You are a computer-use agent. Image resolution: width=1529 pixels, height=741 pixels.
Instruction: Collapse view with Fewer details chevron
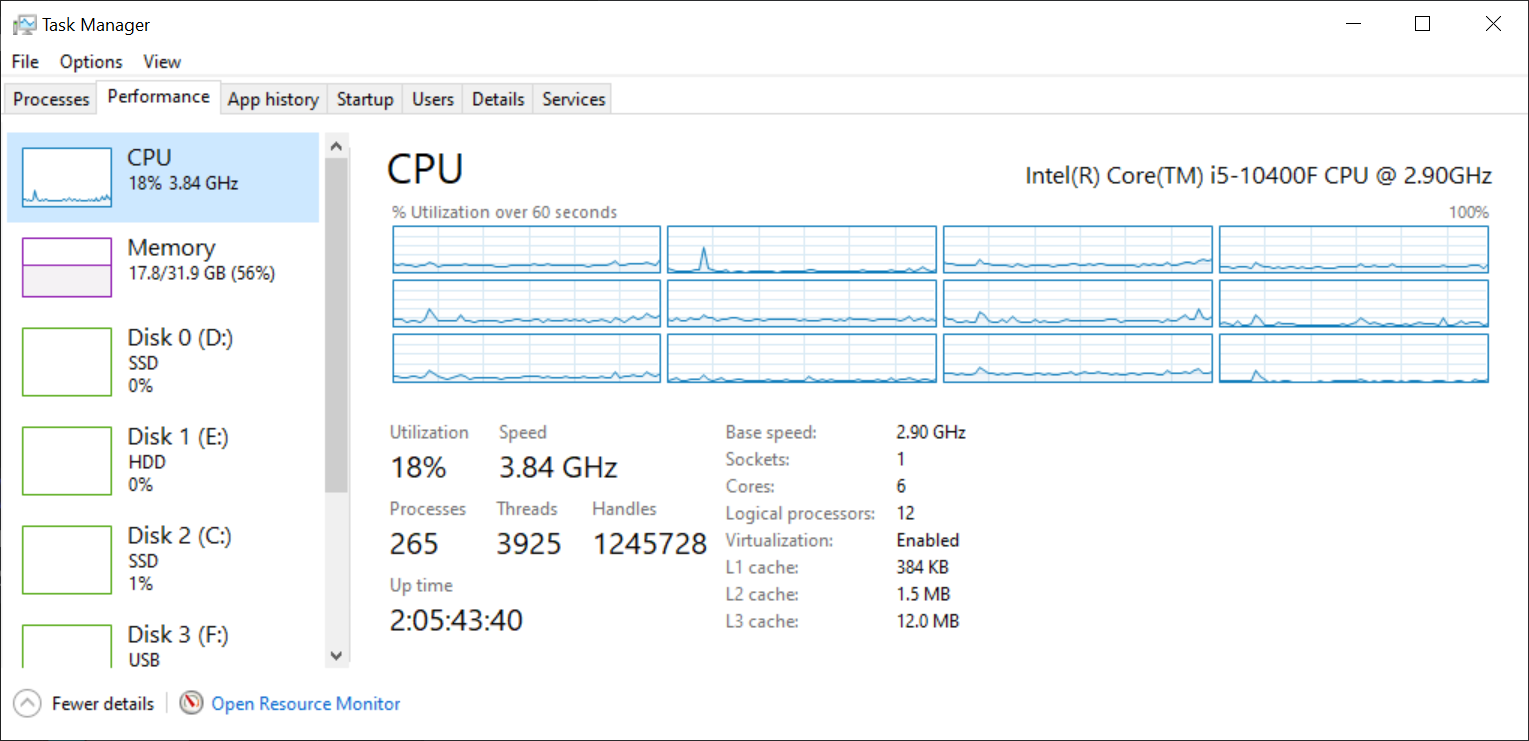28,704
